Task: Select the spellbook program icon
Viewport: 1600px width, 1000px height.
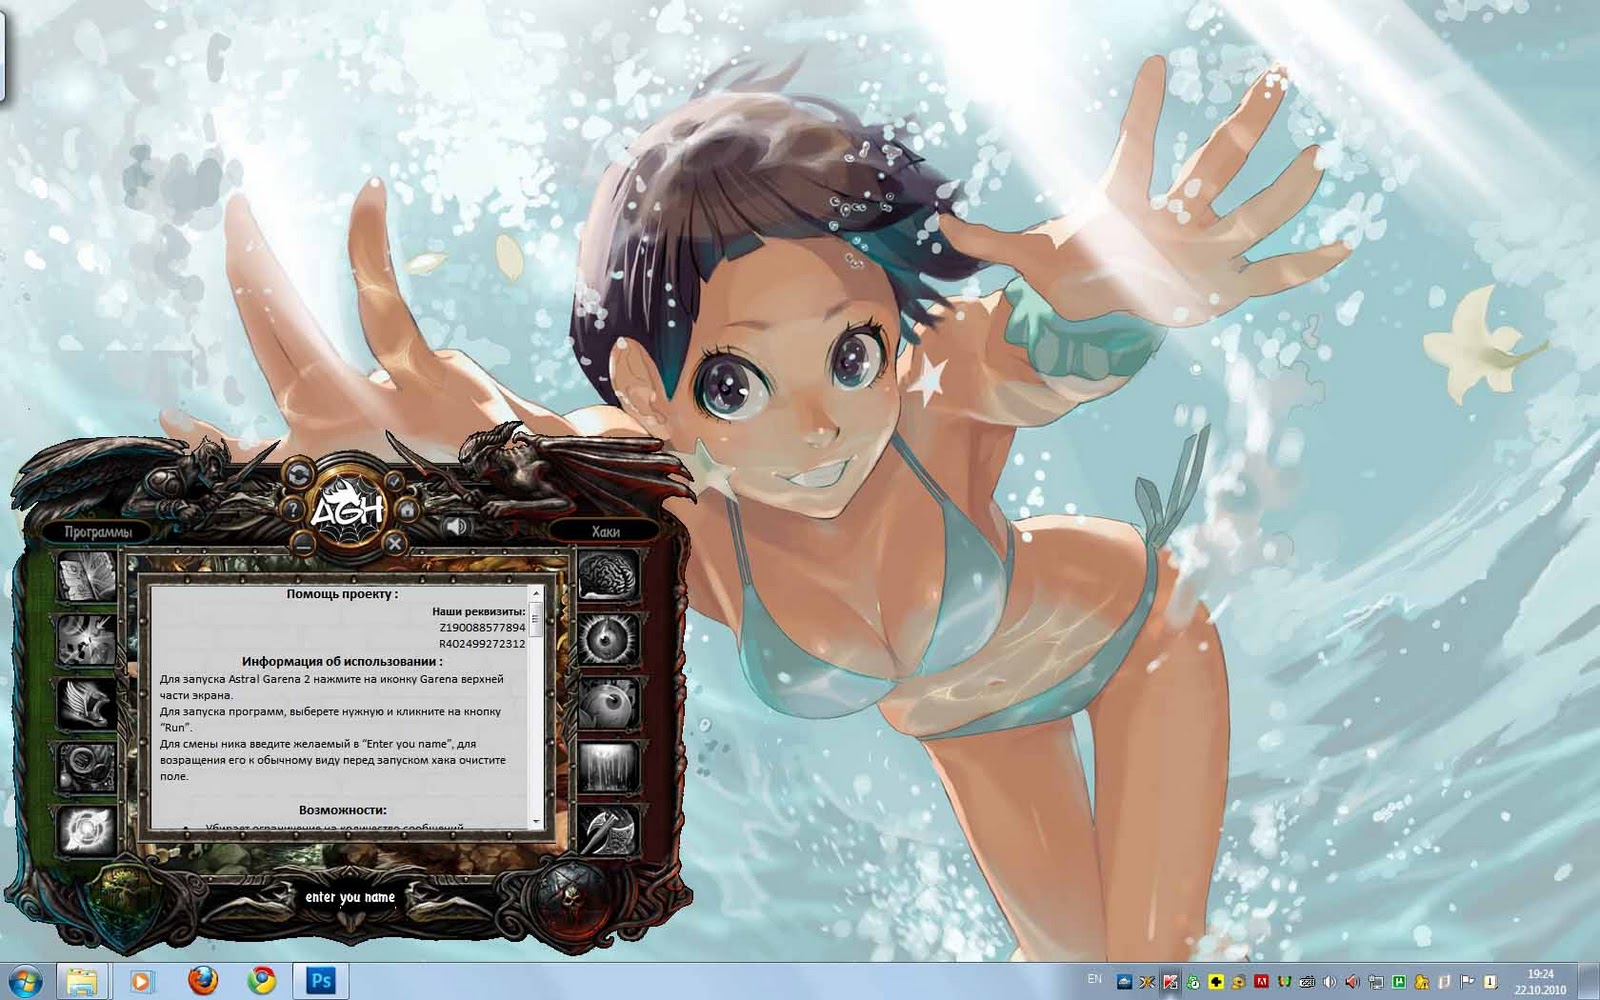Action: pyautogui.click(x=87, y=579)
